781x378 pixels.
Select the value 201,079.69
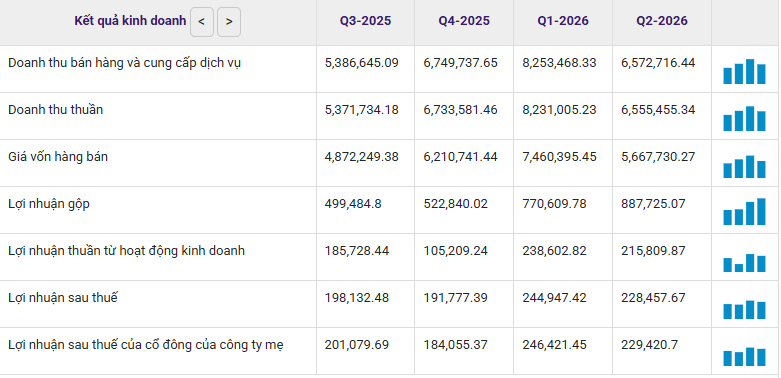click(x=357, y=345)
